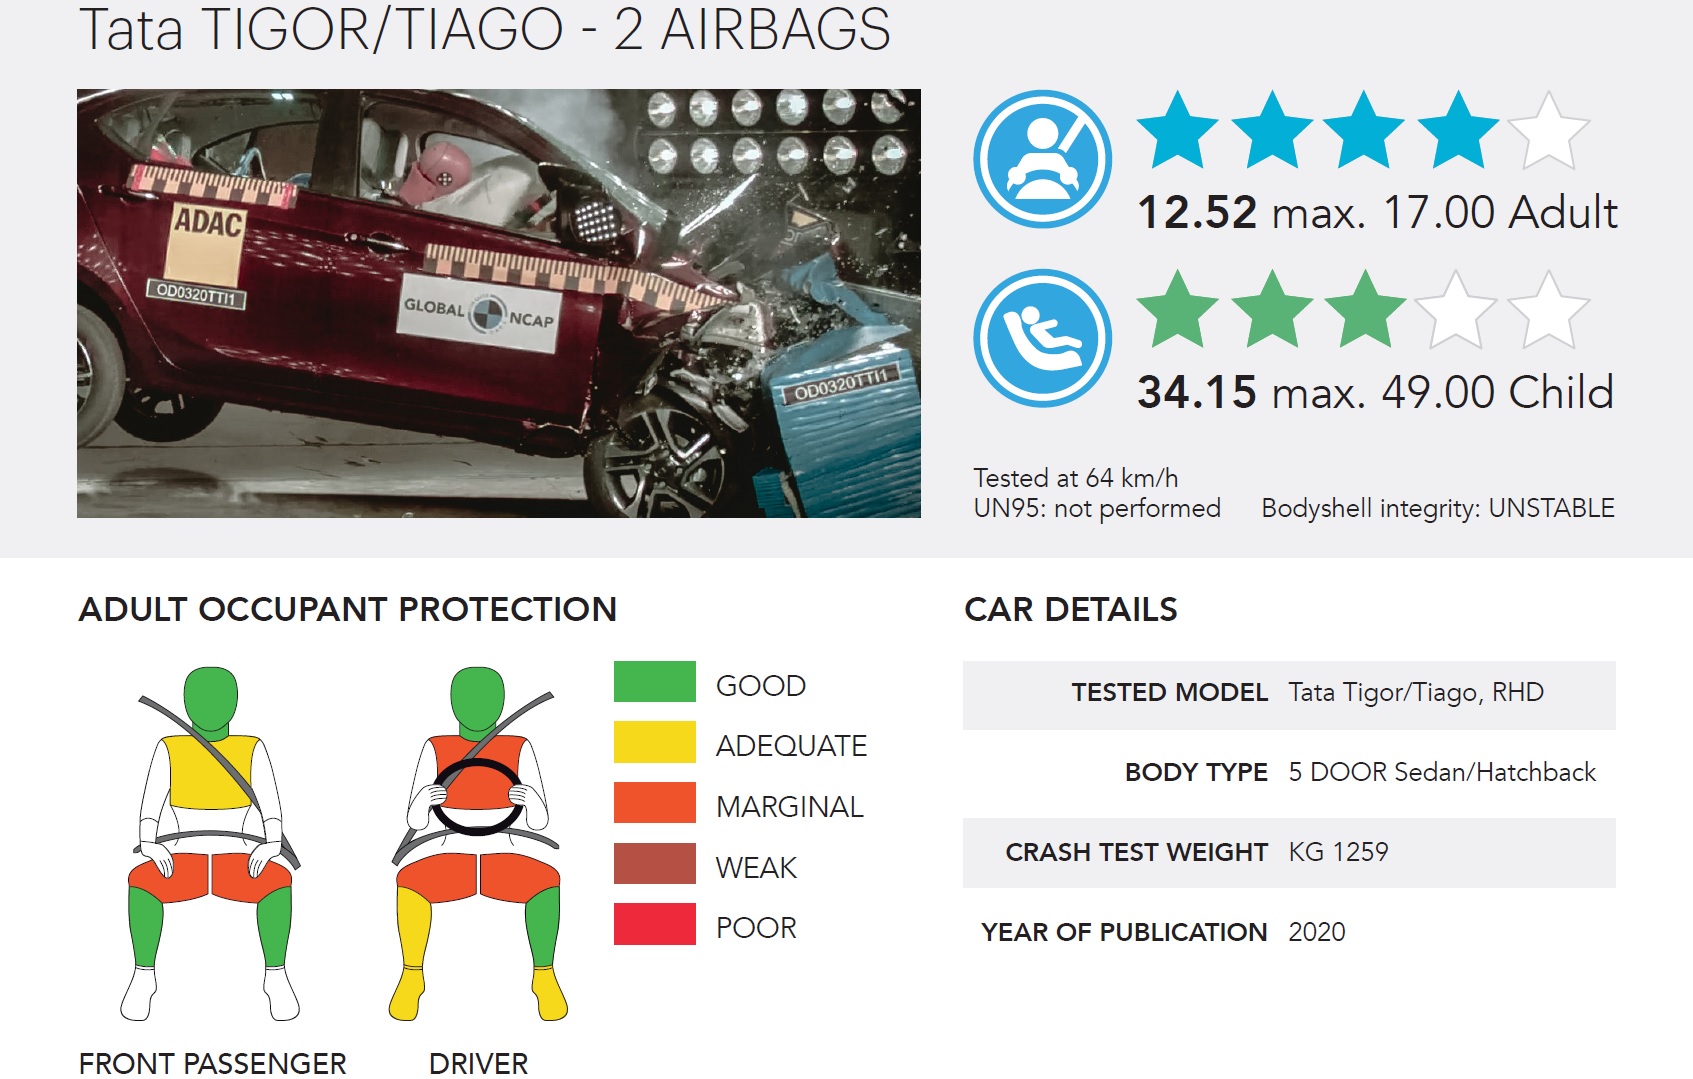Screen dimensions: 1693x1079
Task: Click the TESTED MODEL details row
Action: 1289,694
